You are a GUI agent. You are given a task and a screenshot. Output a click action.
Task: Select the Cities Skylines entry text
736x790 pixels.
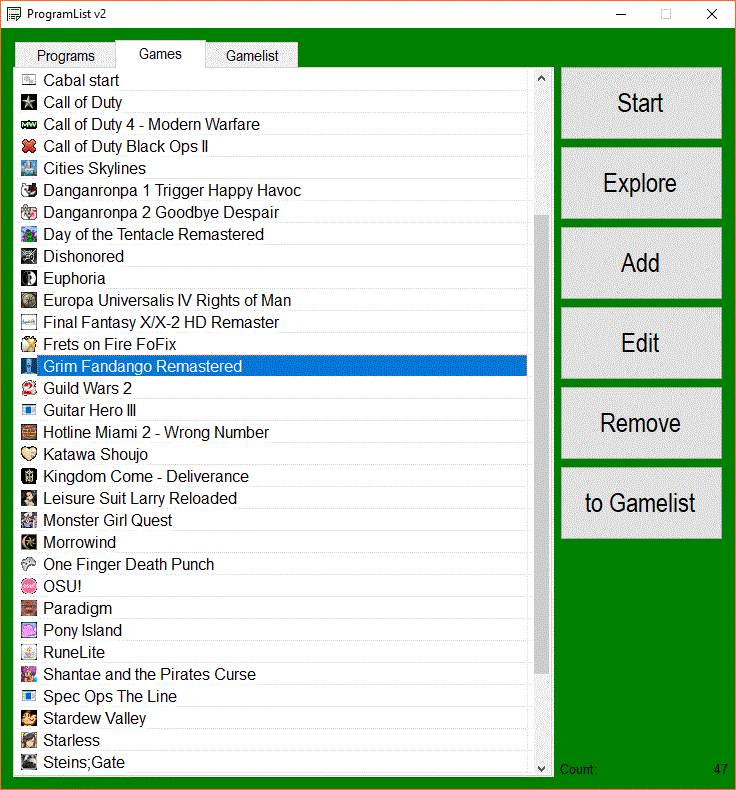click(95, 168)
